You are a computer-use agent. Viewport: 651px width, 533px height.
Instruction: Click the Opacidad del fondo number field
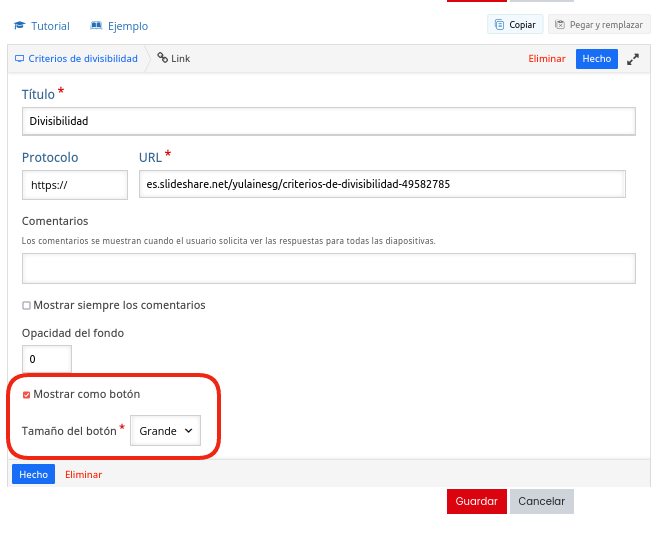pos(47,359)
